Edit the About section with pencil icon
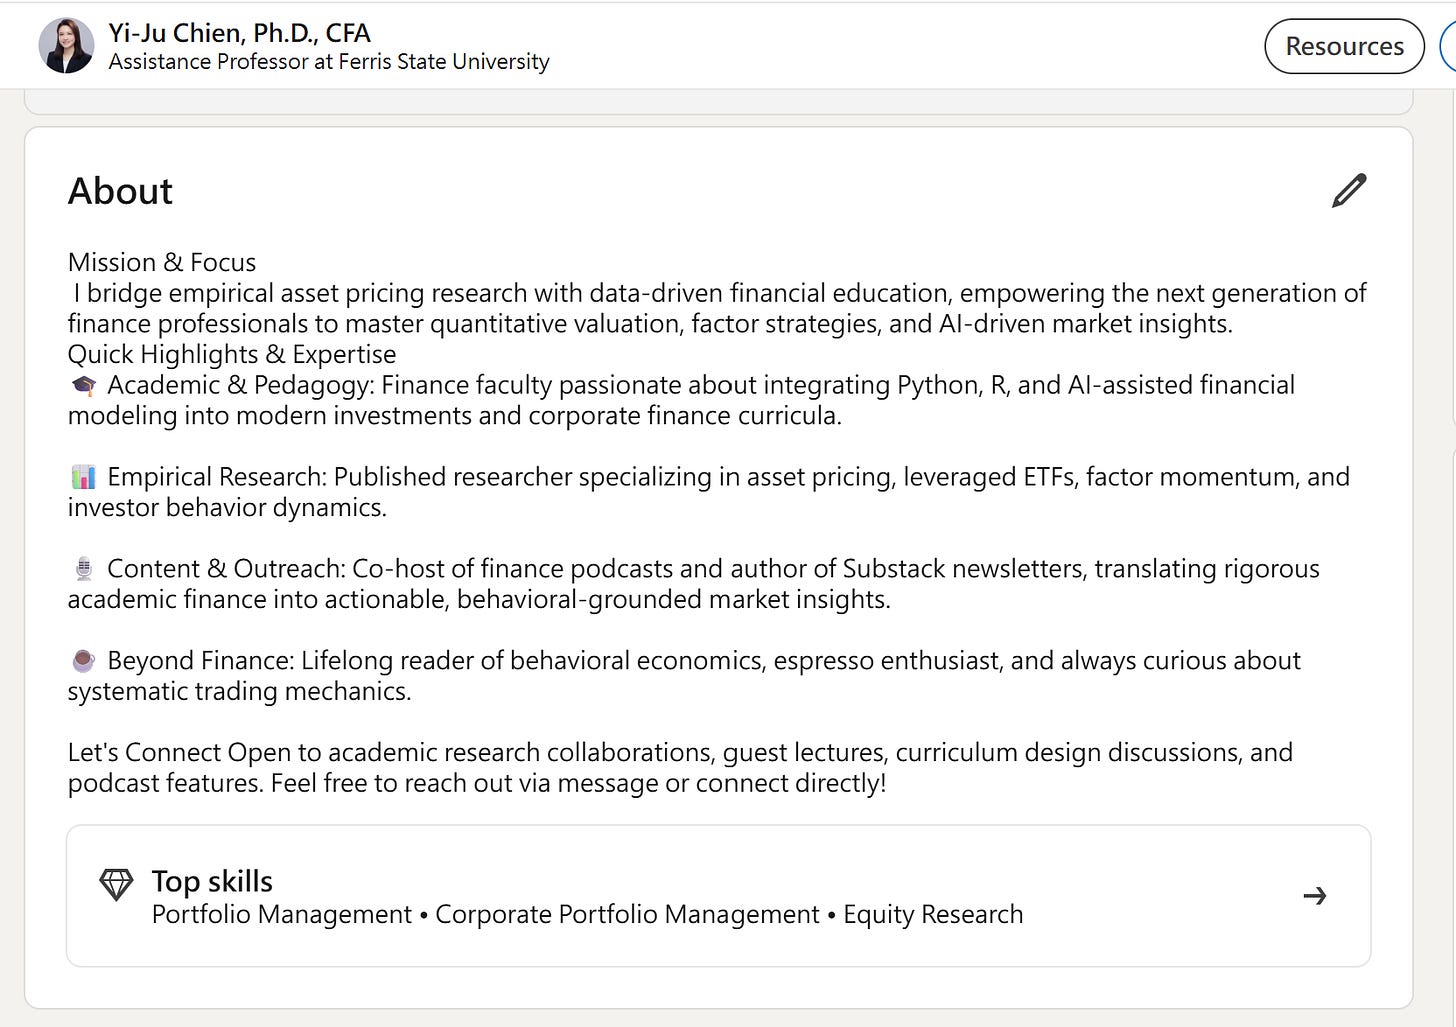1456x1027 pixels. coord(1349,190)
